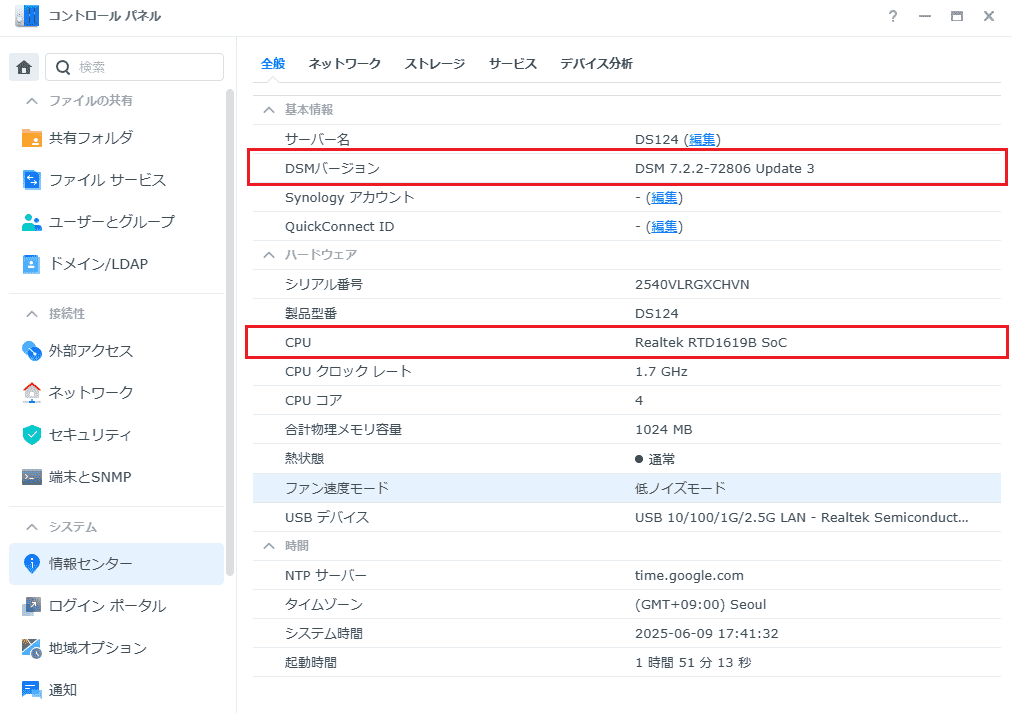
Task: Open ネットワーク sidebar icon
Action: (32, 393)
